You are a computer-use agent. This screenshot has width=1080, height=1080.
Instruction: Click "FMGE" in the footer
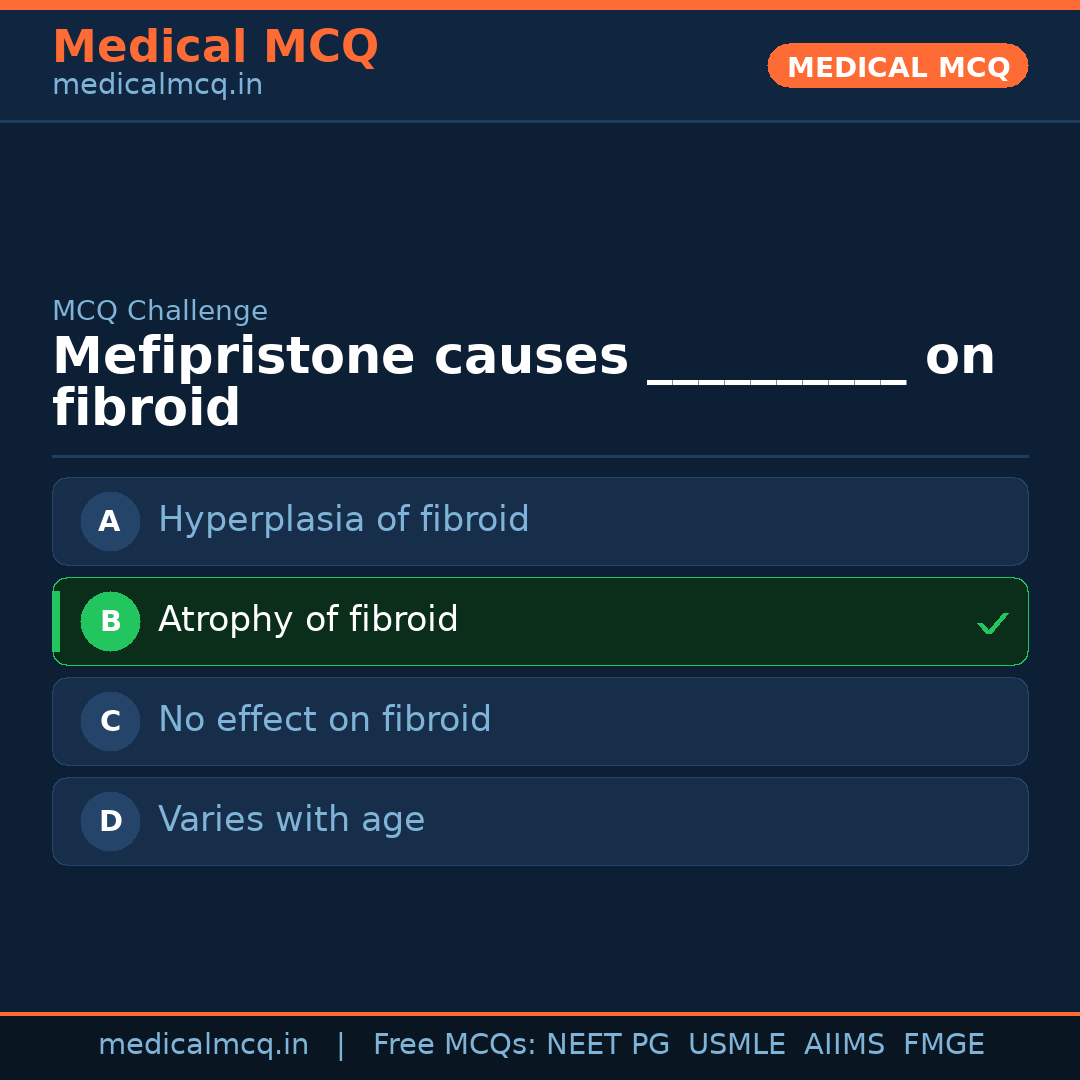(943, 1045)
